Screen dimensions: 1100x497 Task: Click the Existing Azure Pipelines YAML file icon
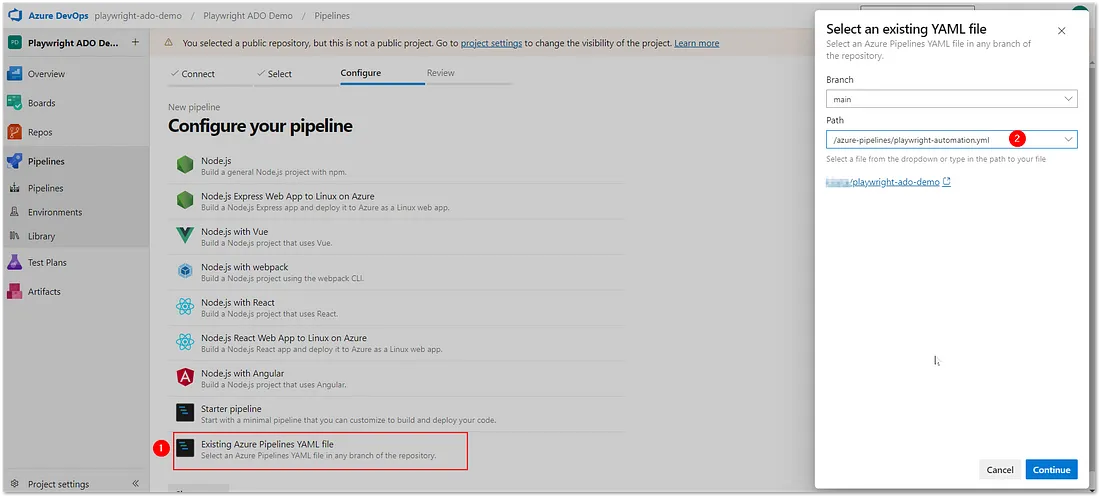[x=185, y=448]
